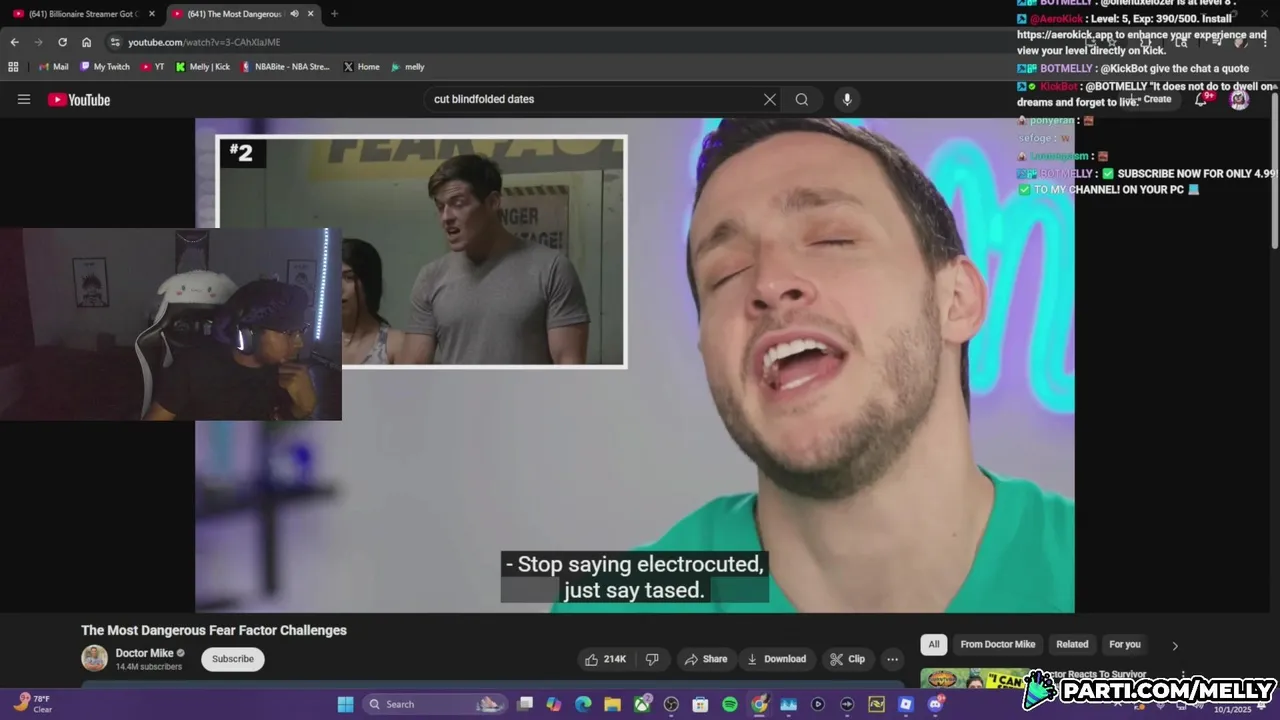Open the melly bookmark
Image resolution: width=1280 pixels, height=720 pixels.
tap(408, 67)
